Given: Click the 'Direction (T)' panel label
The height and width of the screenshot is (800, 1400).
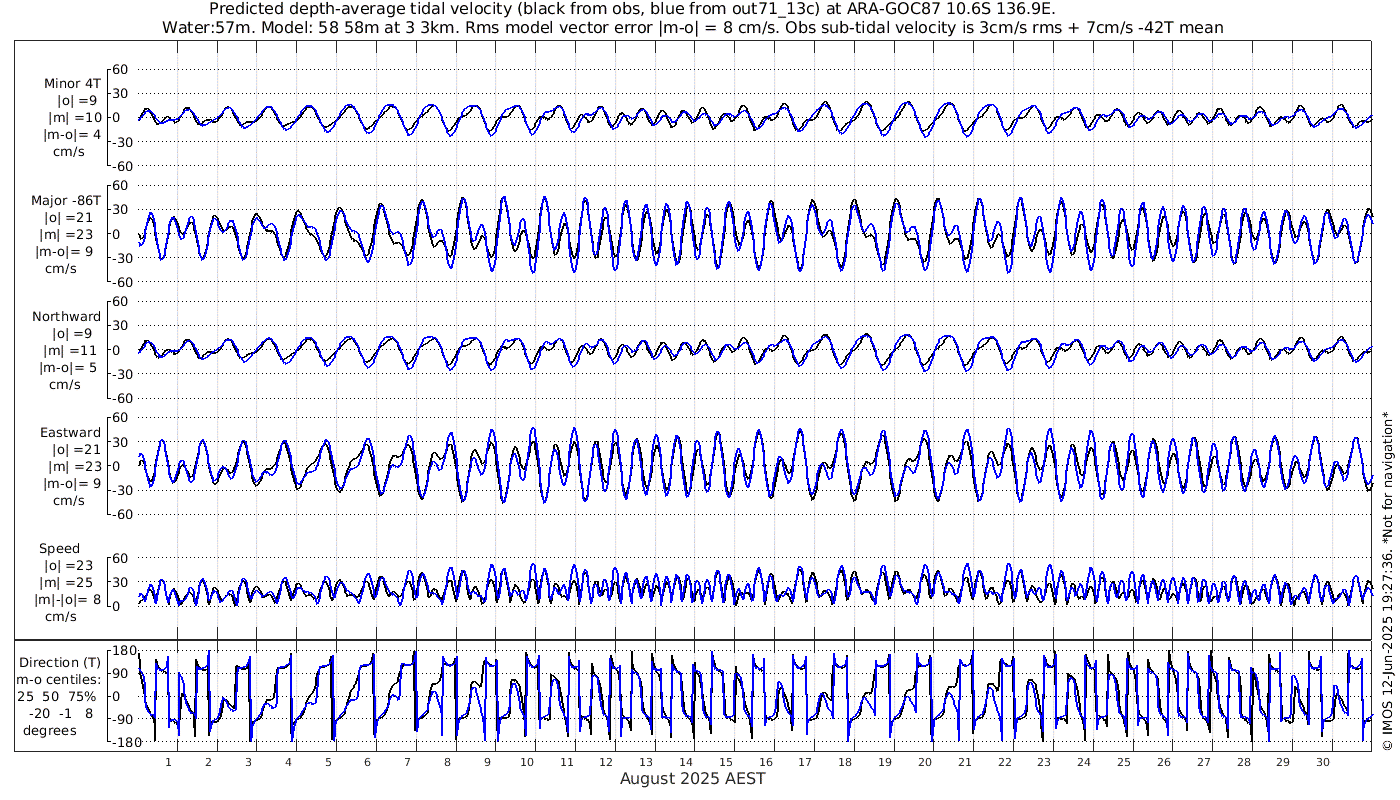Looking at the screenshot, I should (61, 662).
